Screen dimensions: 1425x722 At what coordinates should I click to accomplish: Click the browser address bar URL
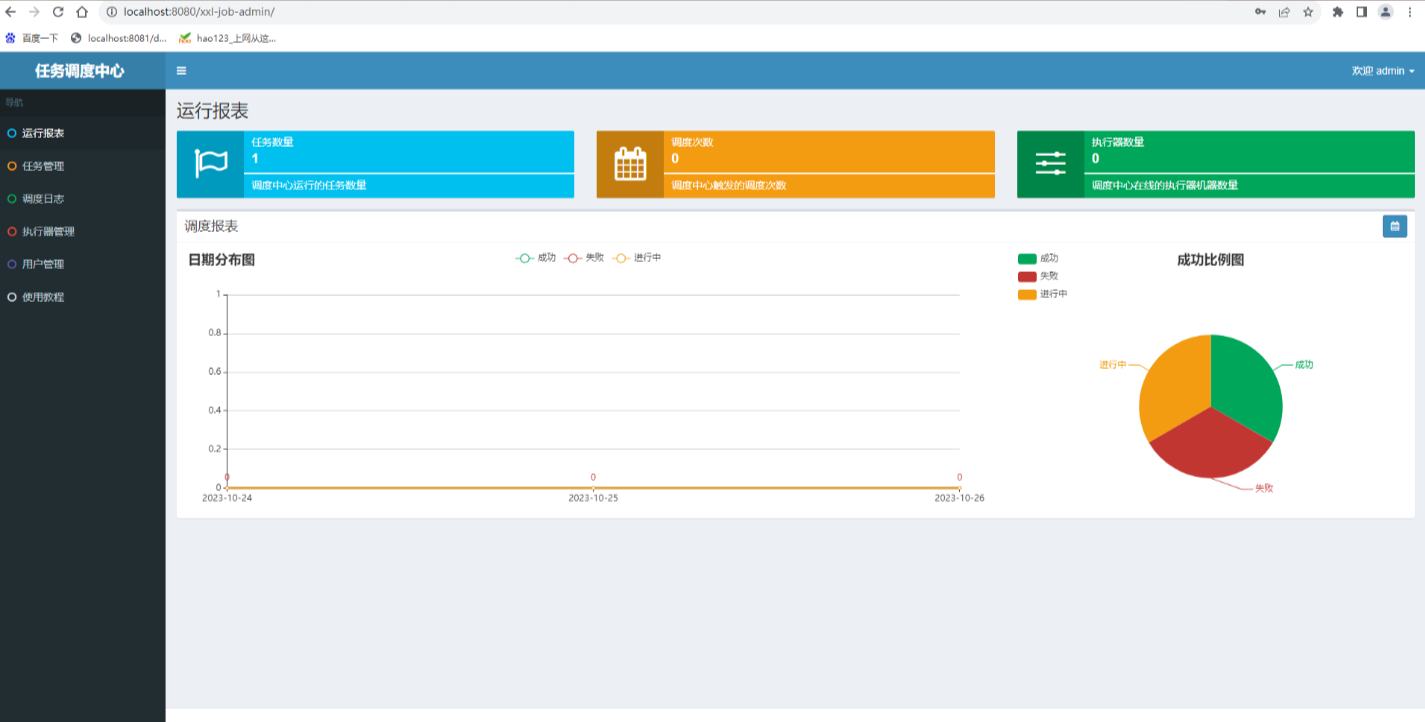199,12
